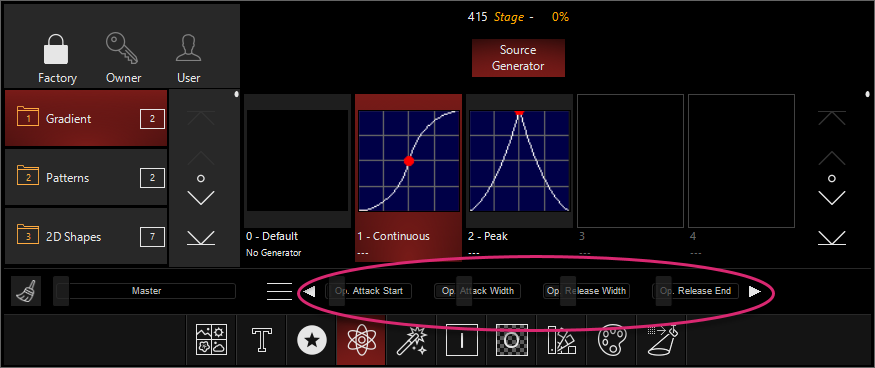875x368 pixels.
Task: Select the color palette icon
Action: tap(613, 340)
